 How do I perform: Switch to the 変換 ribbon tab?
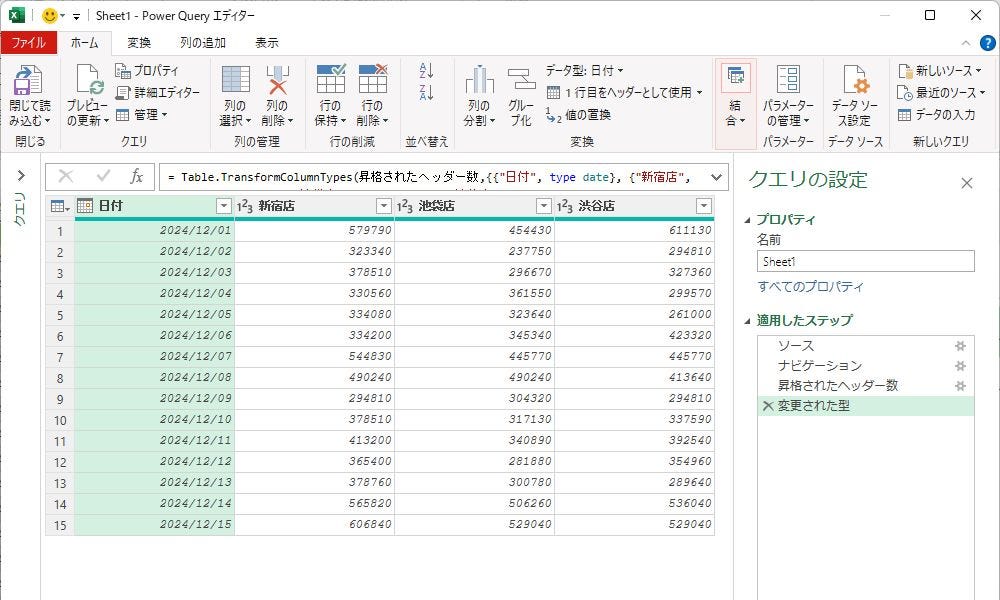139,43
